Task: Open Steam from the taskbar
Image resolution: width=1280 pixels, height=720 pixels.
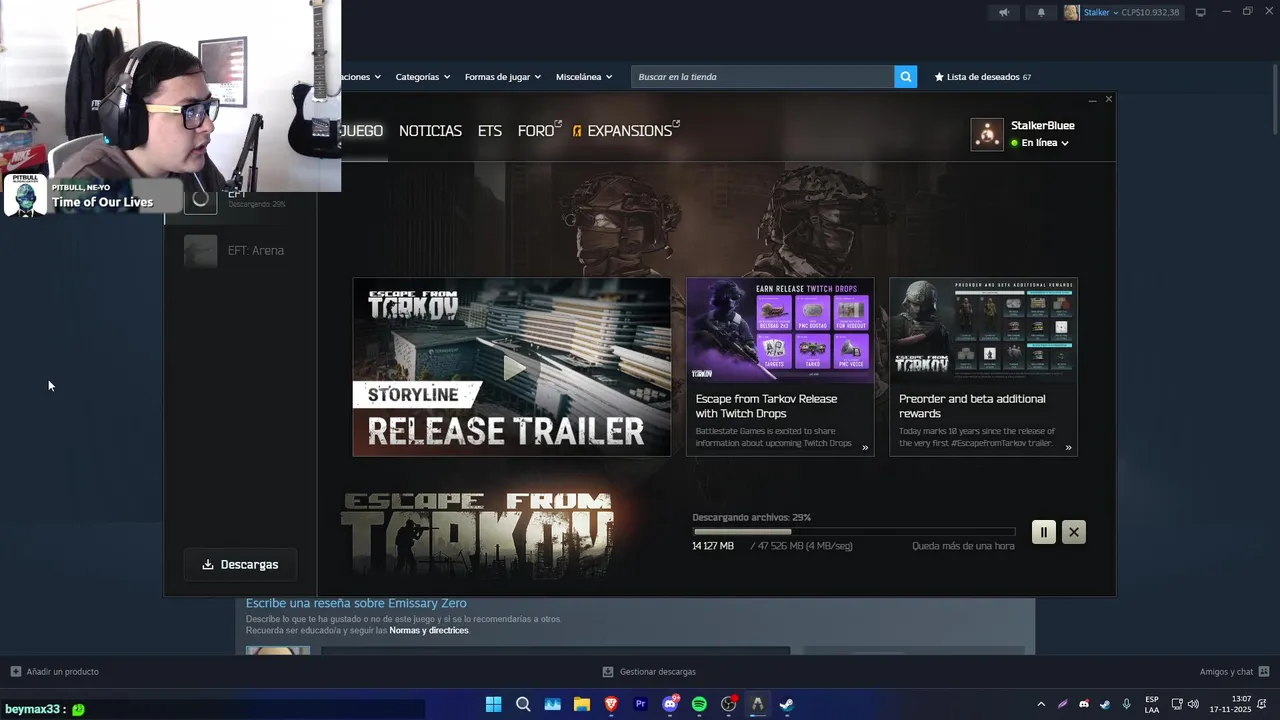Action: point(787,704)
